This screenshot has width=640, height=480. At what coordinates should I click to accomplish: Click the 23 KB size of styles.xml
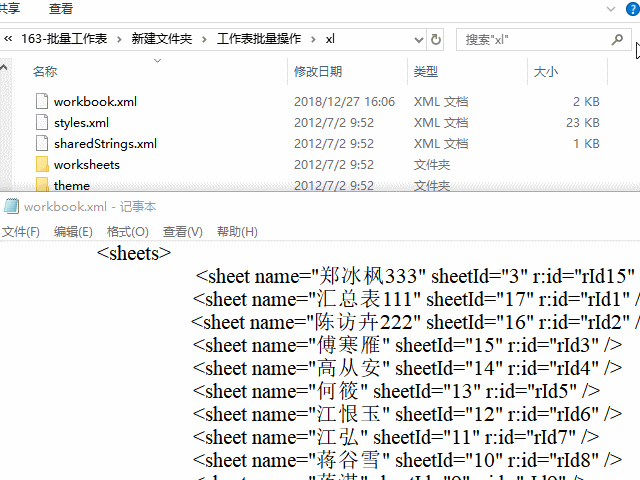click(582, 123)
